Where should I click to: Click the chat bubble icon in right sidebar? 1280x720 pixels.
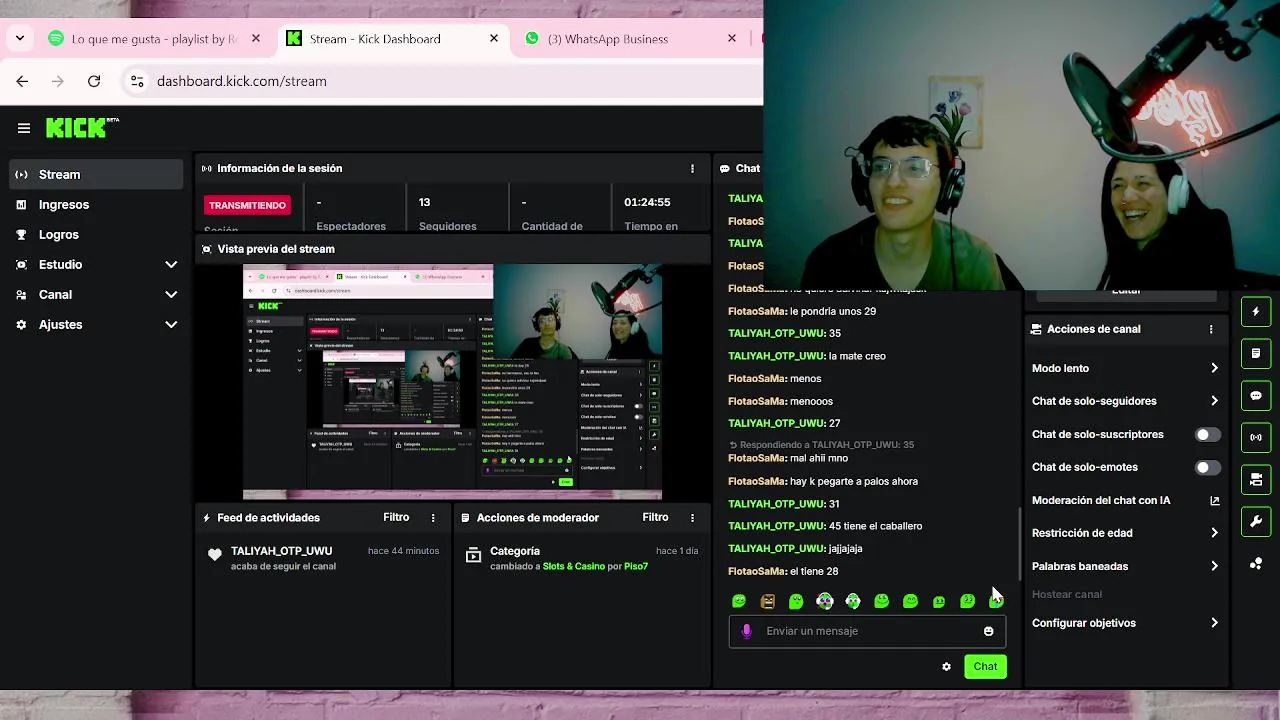click(1256, 396)
